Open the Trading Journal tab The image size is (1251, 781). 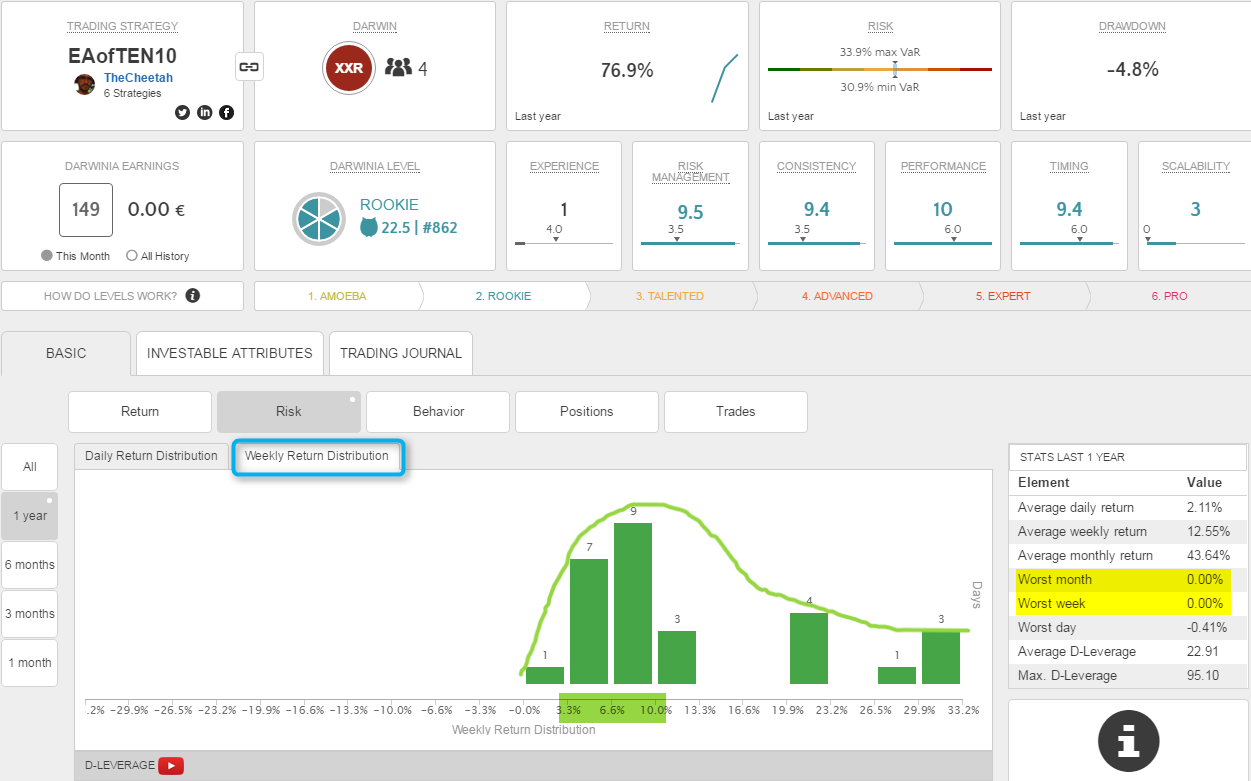pos(401,353)
